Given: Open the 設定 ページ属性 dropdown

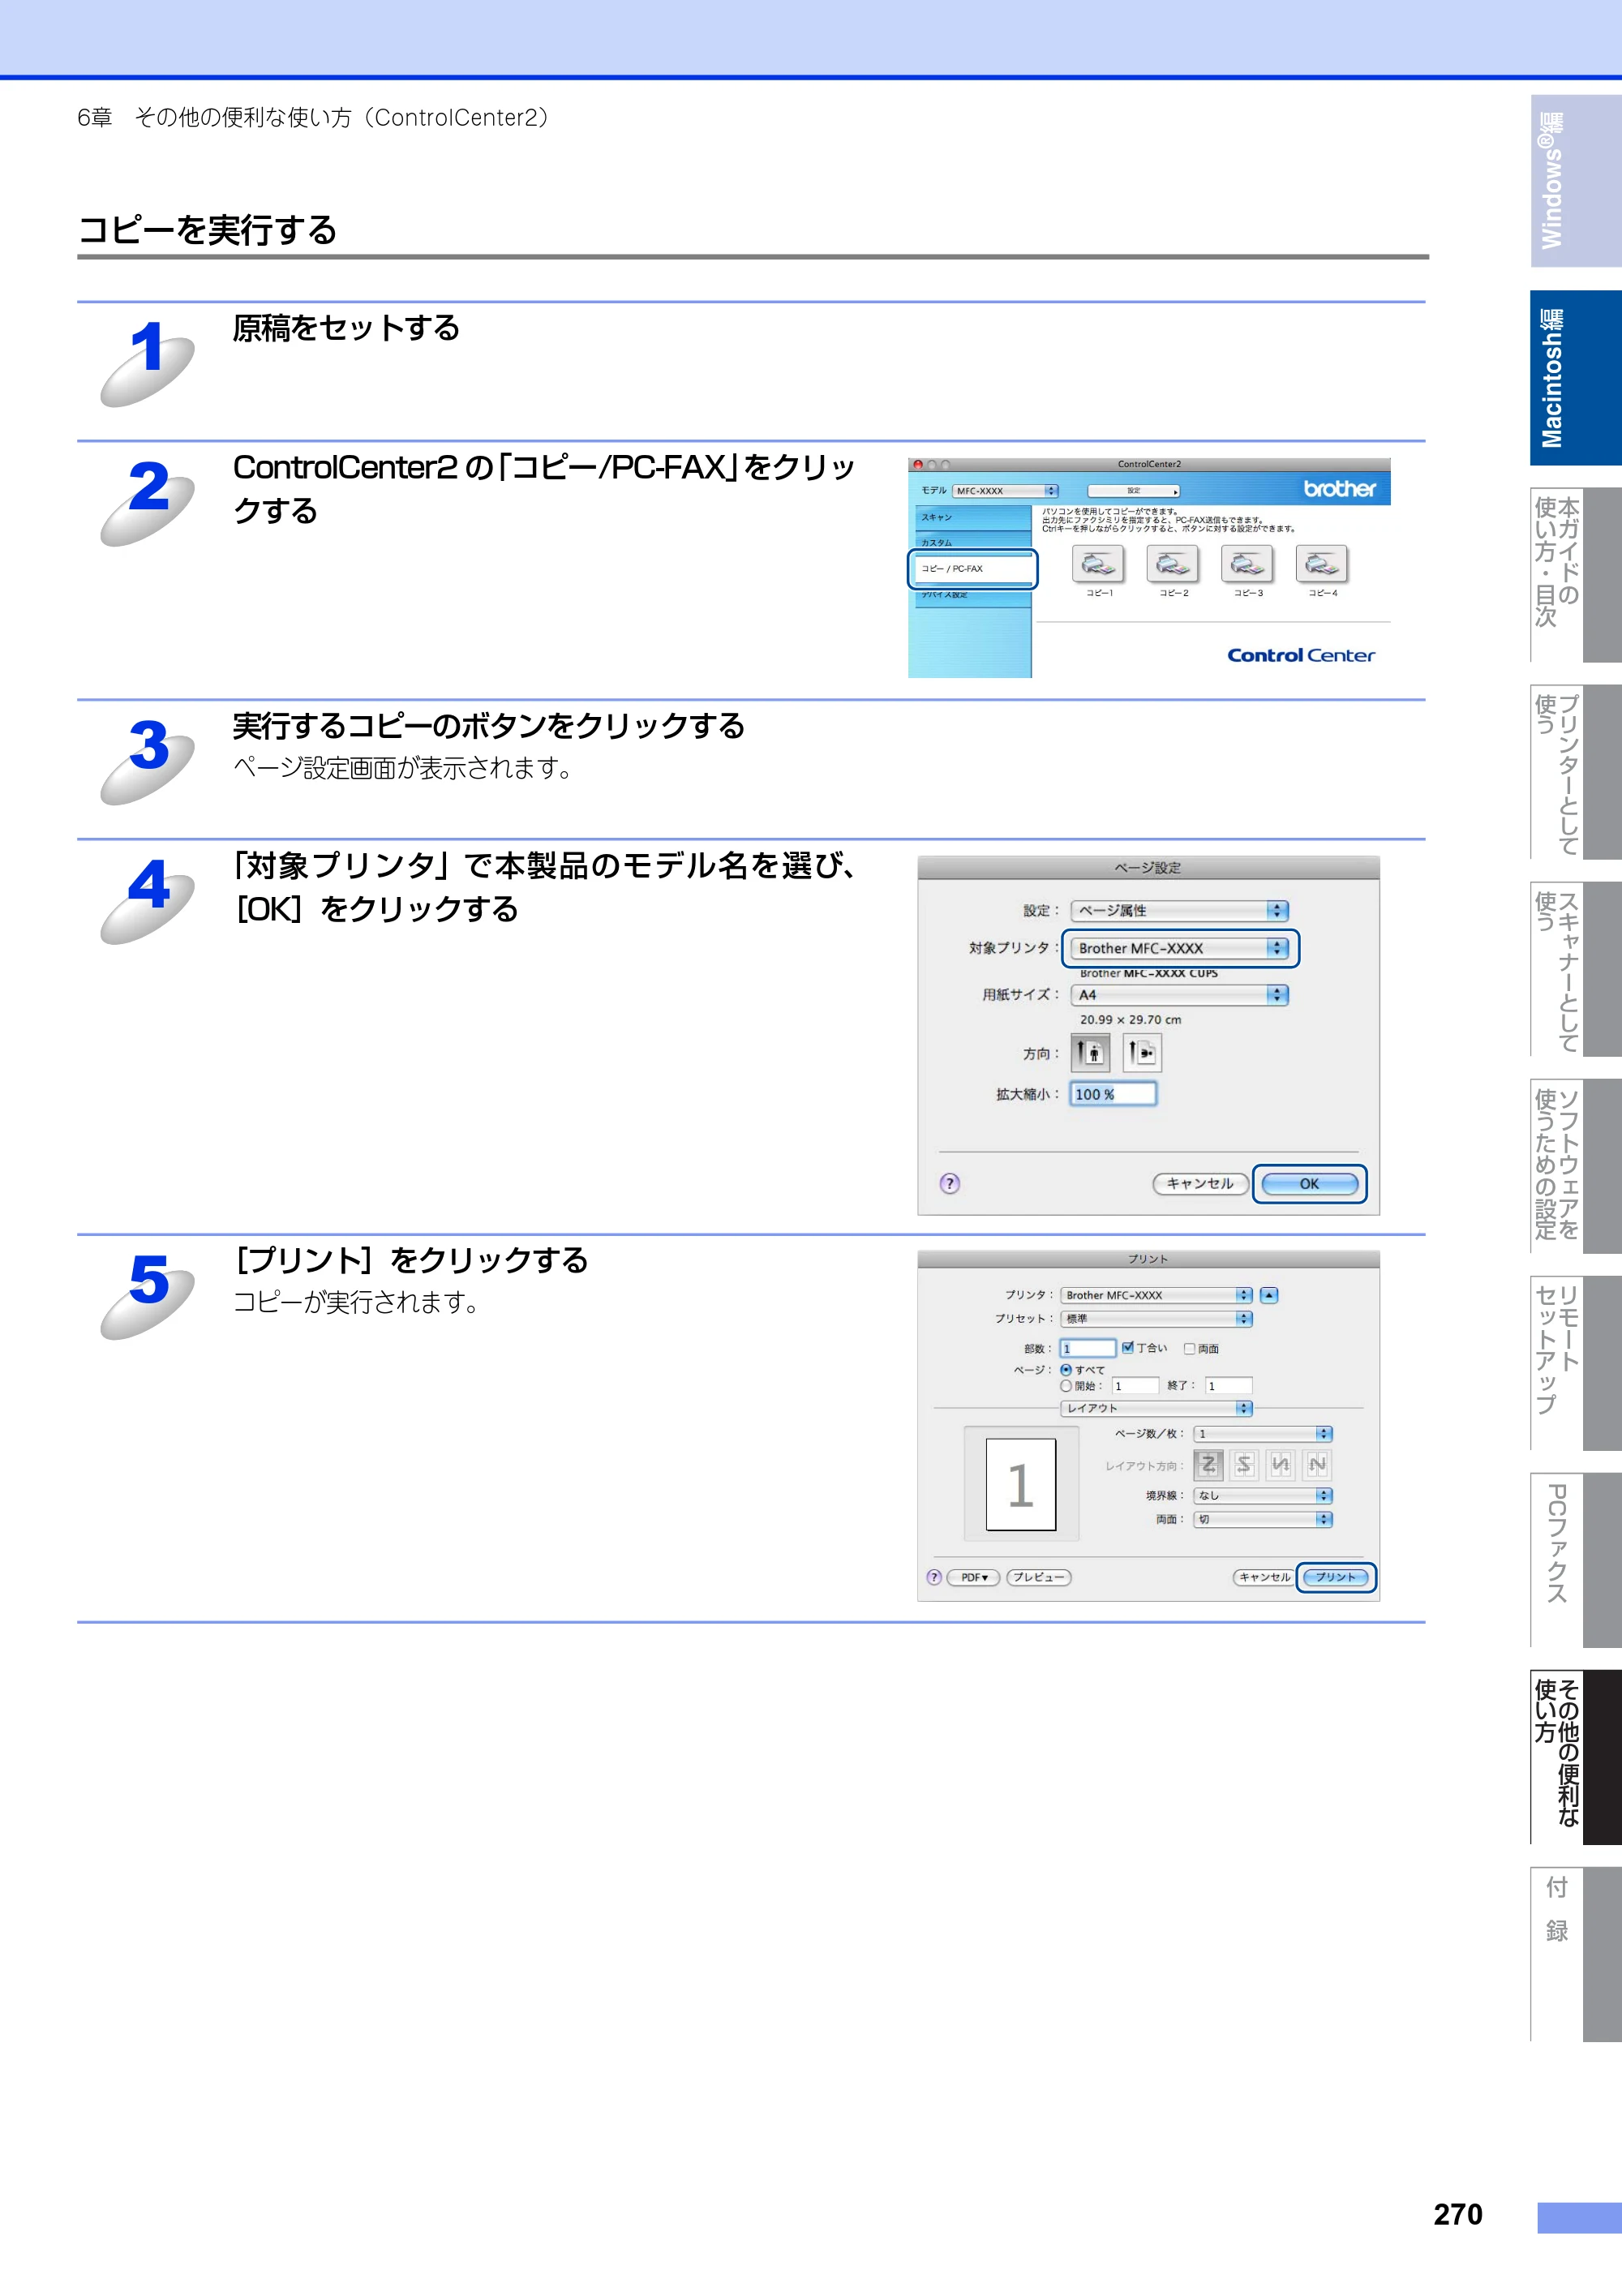Looking at the screenshot, I should [1179, 910].
